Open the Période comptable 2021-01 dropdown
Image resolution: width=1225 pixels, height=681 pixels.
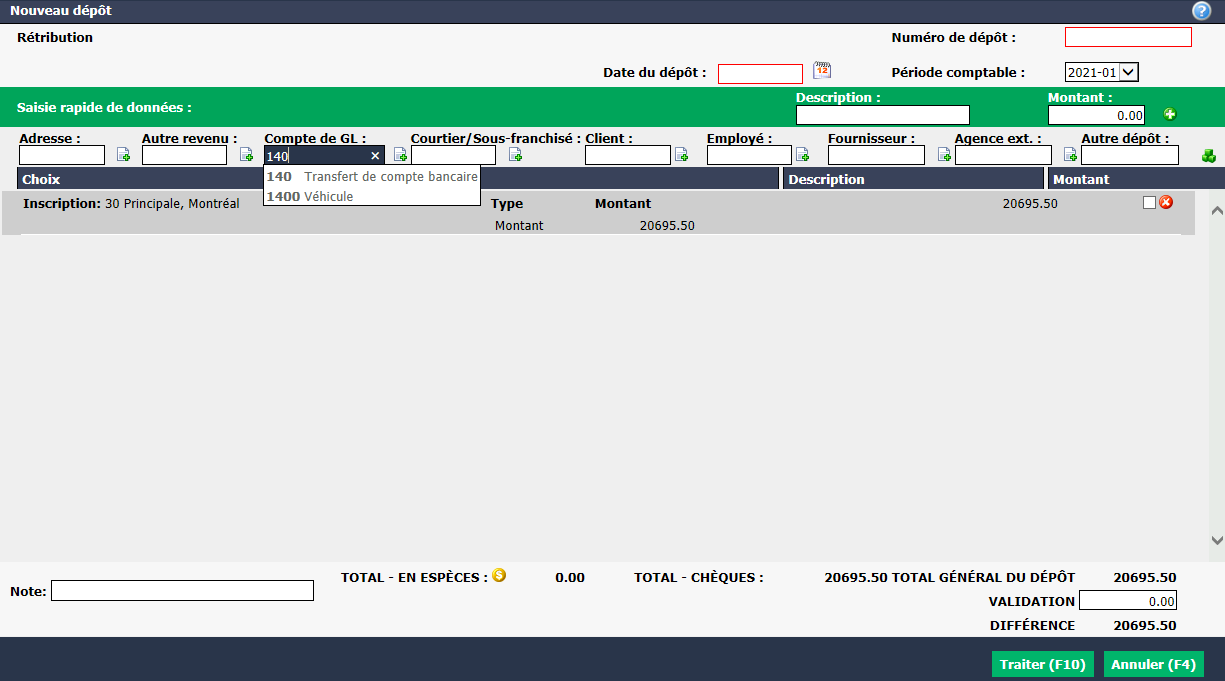click(1102, 72)
